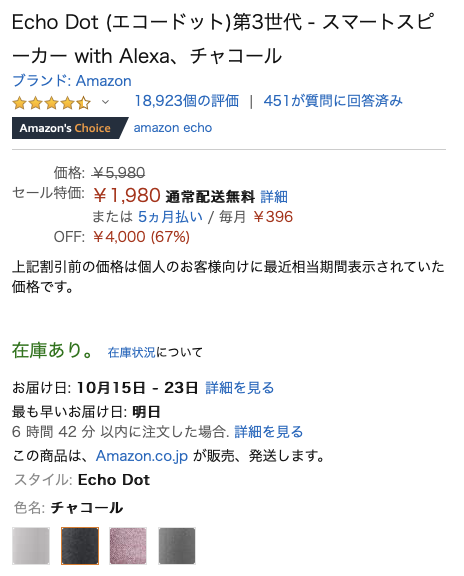Open the 451が質問に回答済み link
This screenshot has height=576, width=464.
point(333,101)
